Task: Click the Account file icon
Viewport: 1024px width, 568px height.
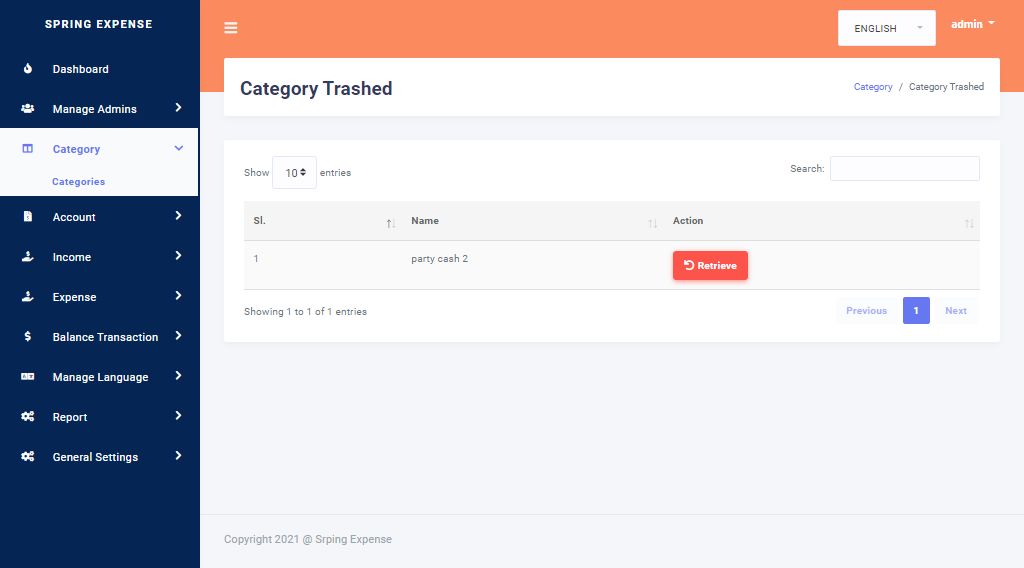Action: tap(27, 216)
